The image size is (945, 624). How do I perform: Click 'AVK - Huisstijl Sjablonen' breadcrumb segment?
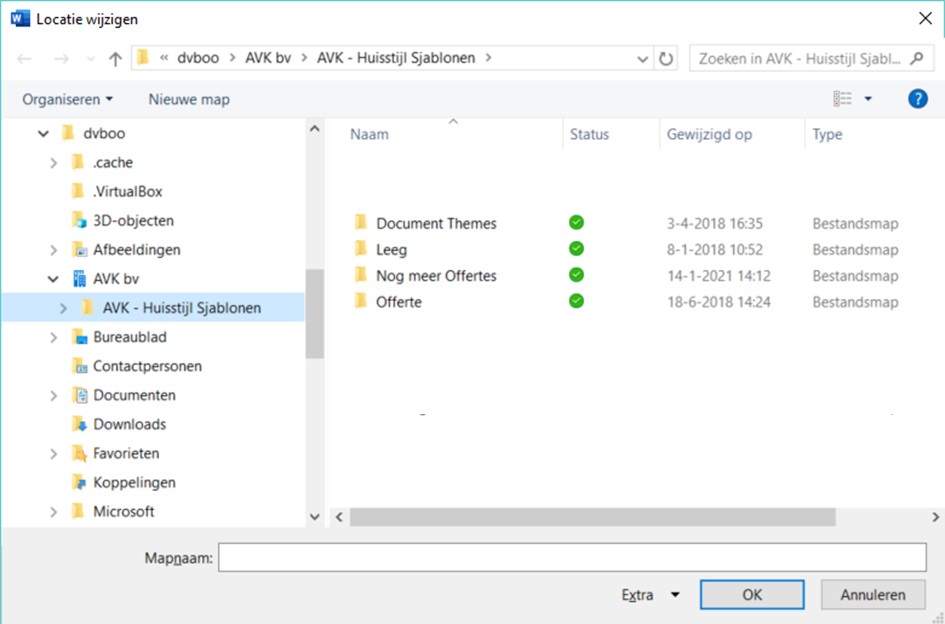click(396, 58)
